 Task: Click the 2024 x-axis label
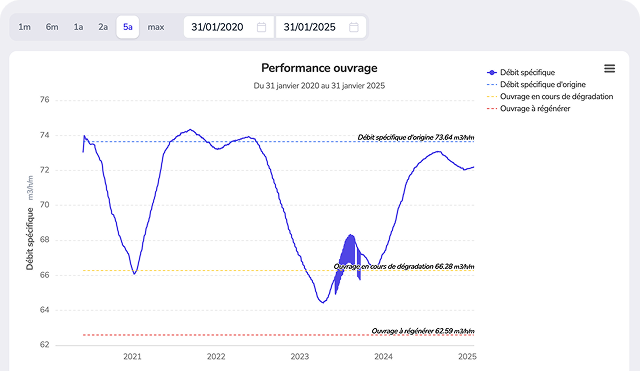[383, 357]
